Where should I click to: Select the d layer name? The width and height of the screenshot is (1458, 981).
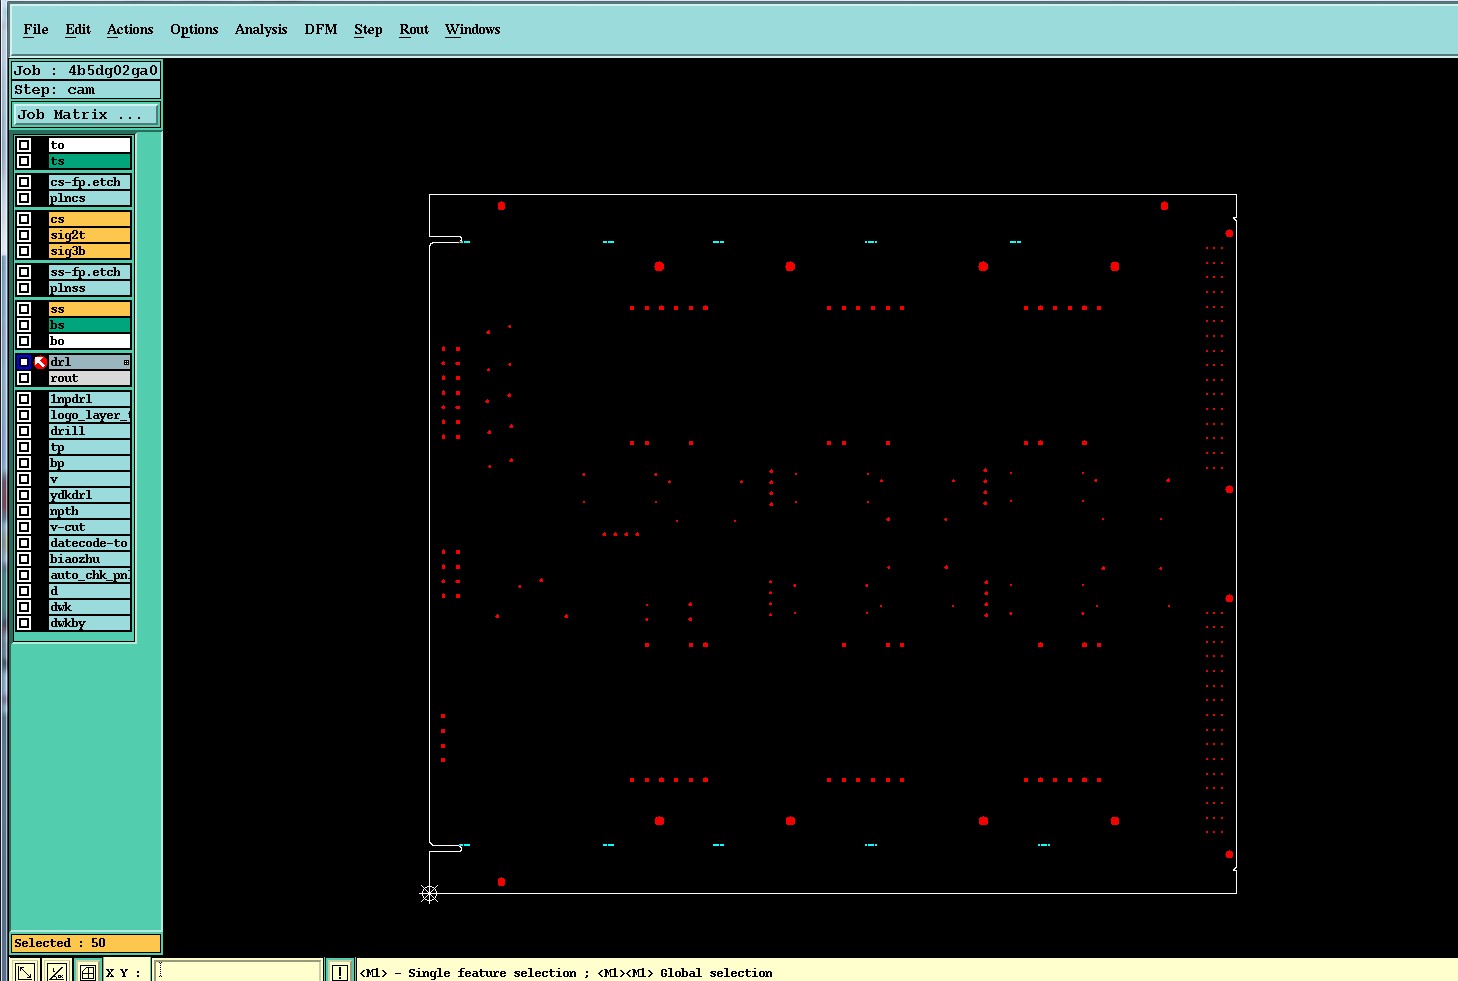pos(89,591)
